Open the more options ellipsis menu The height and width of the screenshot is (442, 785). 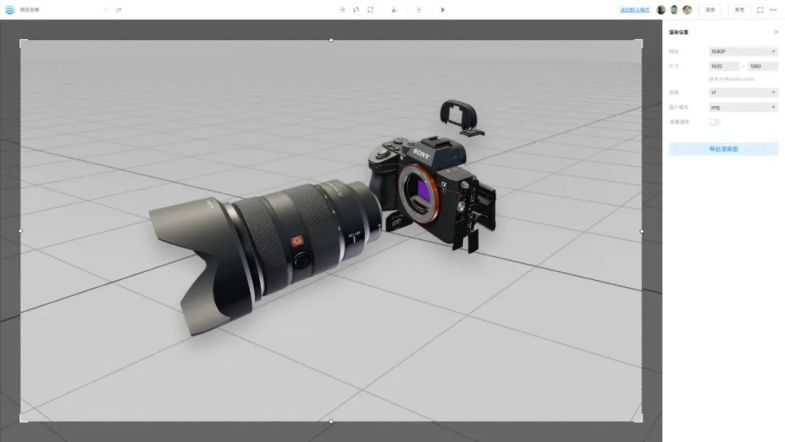[x=773, y=10]
